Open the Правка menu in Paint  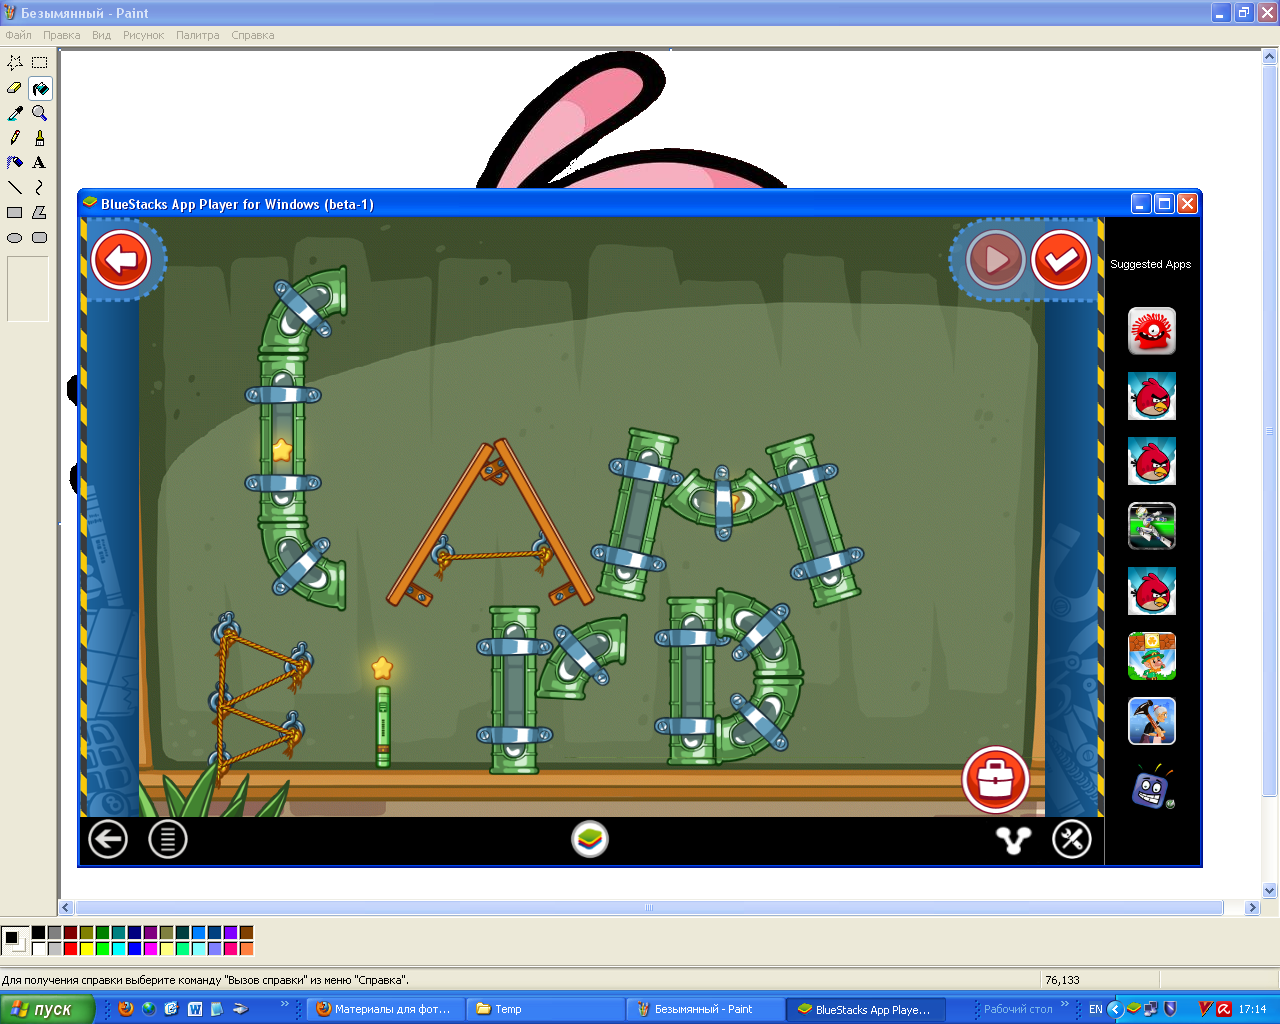62,35
